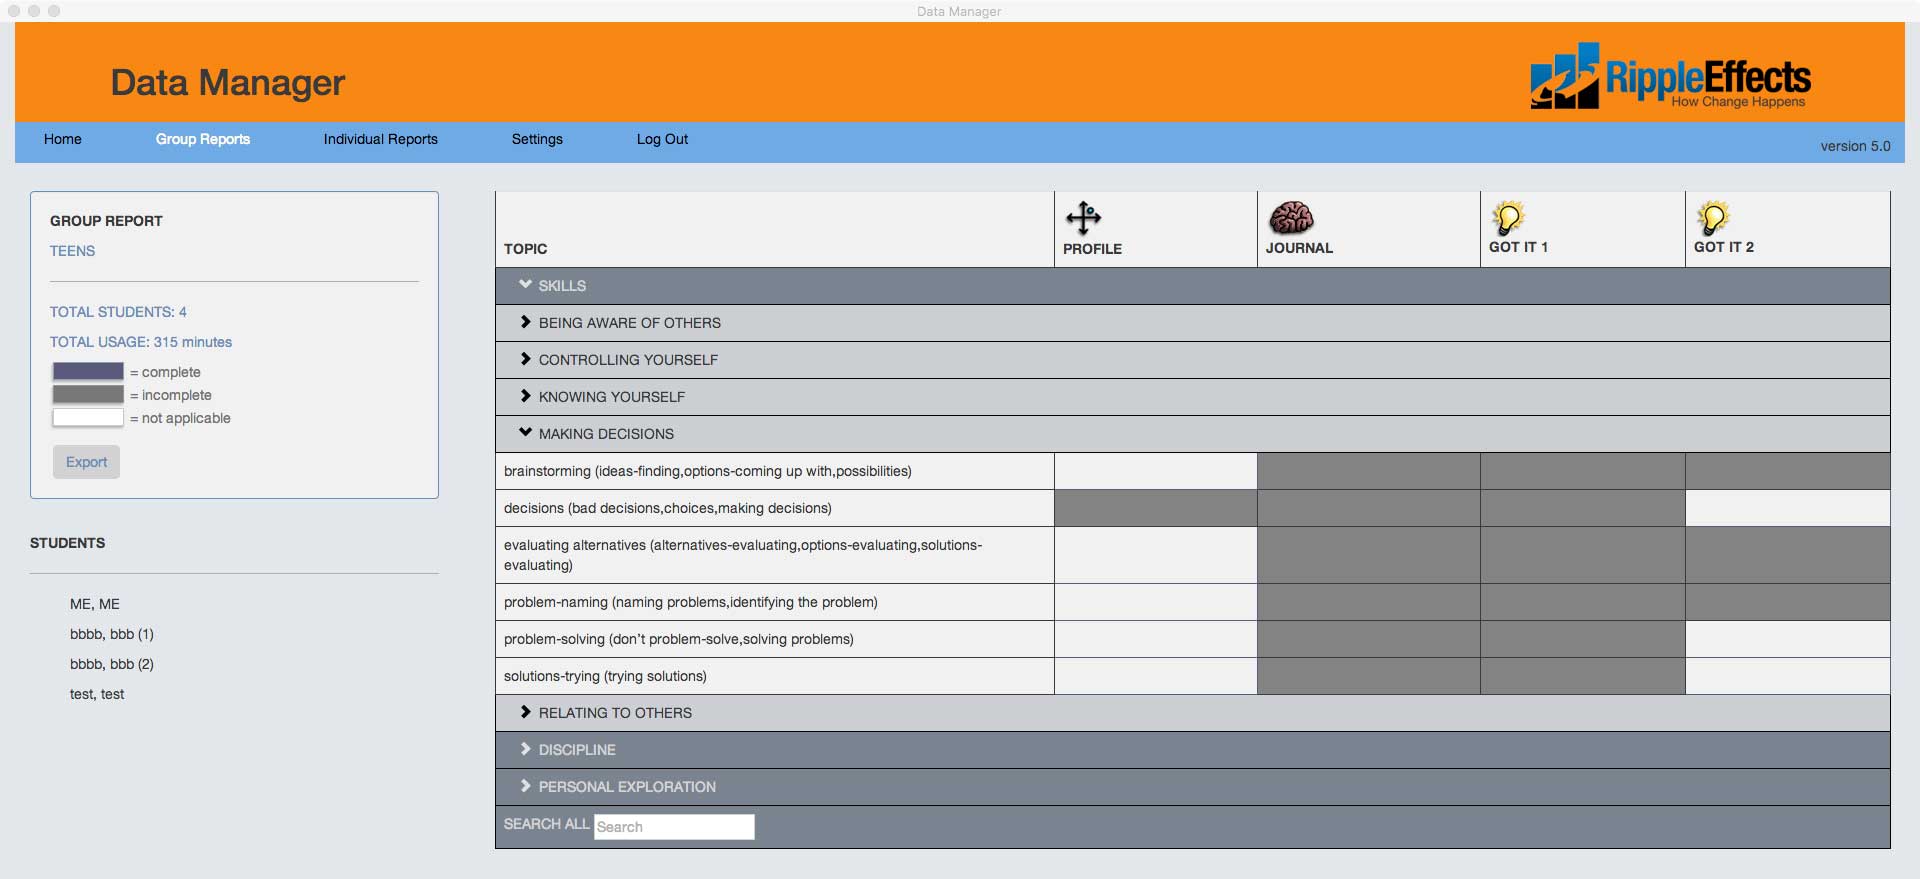This screenshot has height=879, width=1920.
Task: Select student bbbb, bbb (1)
Action: click(x=112, y=634)
